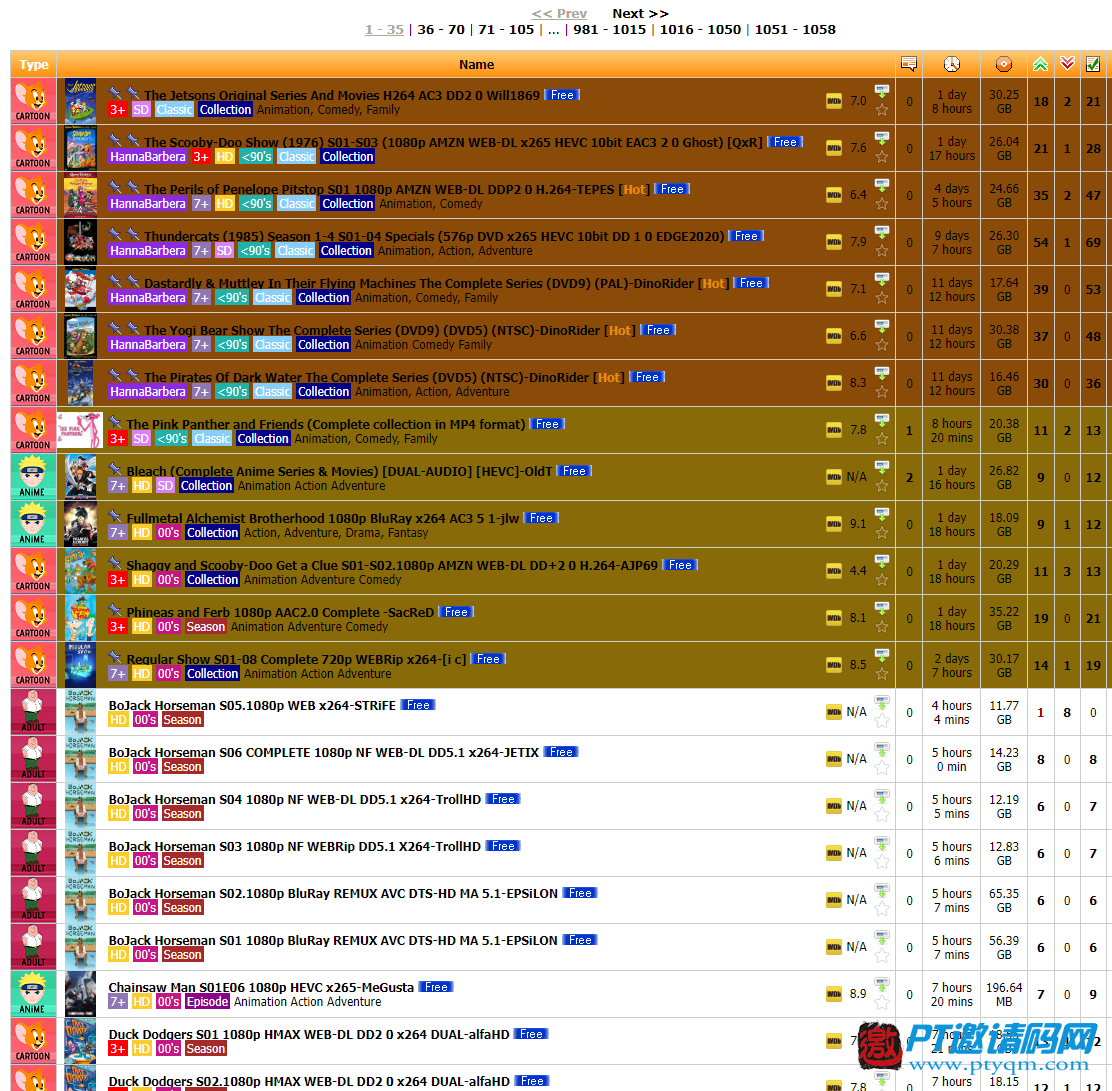Click the Anime category icon on the Bleach row
Viewport: 1112px width, 1091px height.
(x=33, y=477)
